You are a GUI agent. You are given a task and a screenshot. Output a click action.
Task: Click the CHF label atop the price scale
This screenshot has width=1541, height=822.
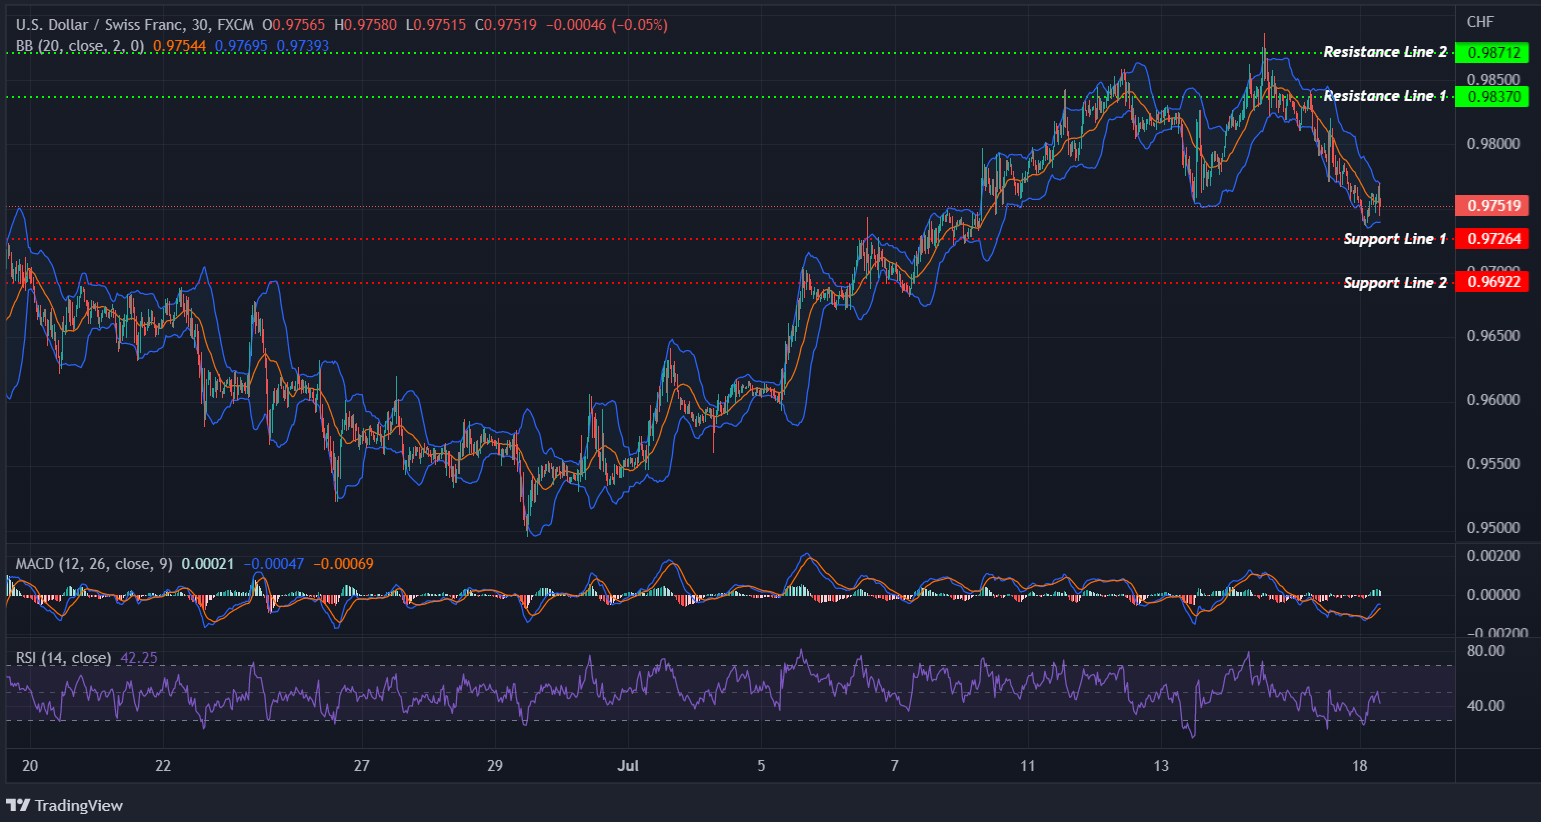[x=1482, y=20]
